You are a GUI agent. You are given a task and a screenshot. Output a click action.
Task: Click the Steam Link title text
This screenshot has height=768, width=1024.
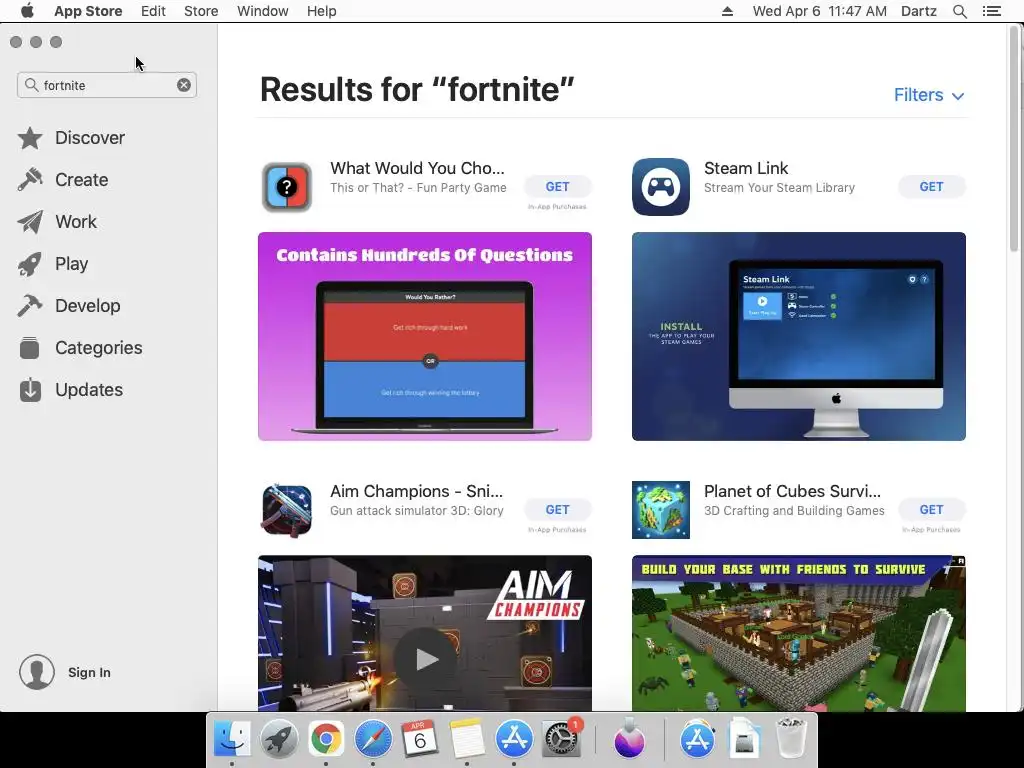(x=746, y=168)
